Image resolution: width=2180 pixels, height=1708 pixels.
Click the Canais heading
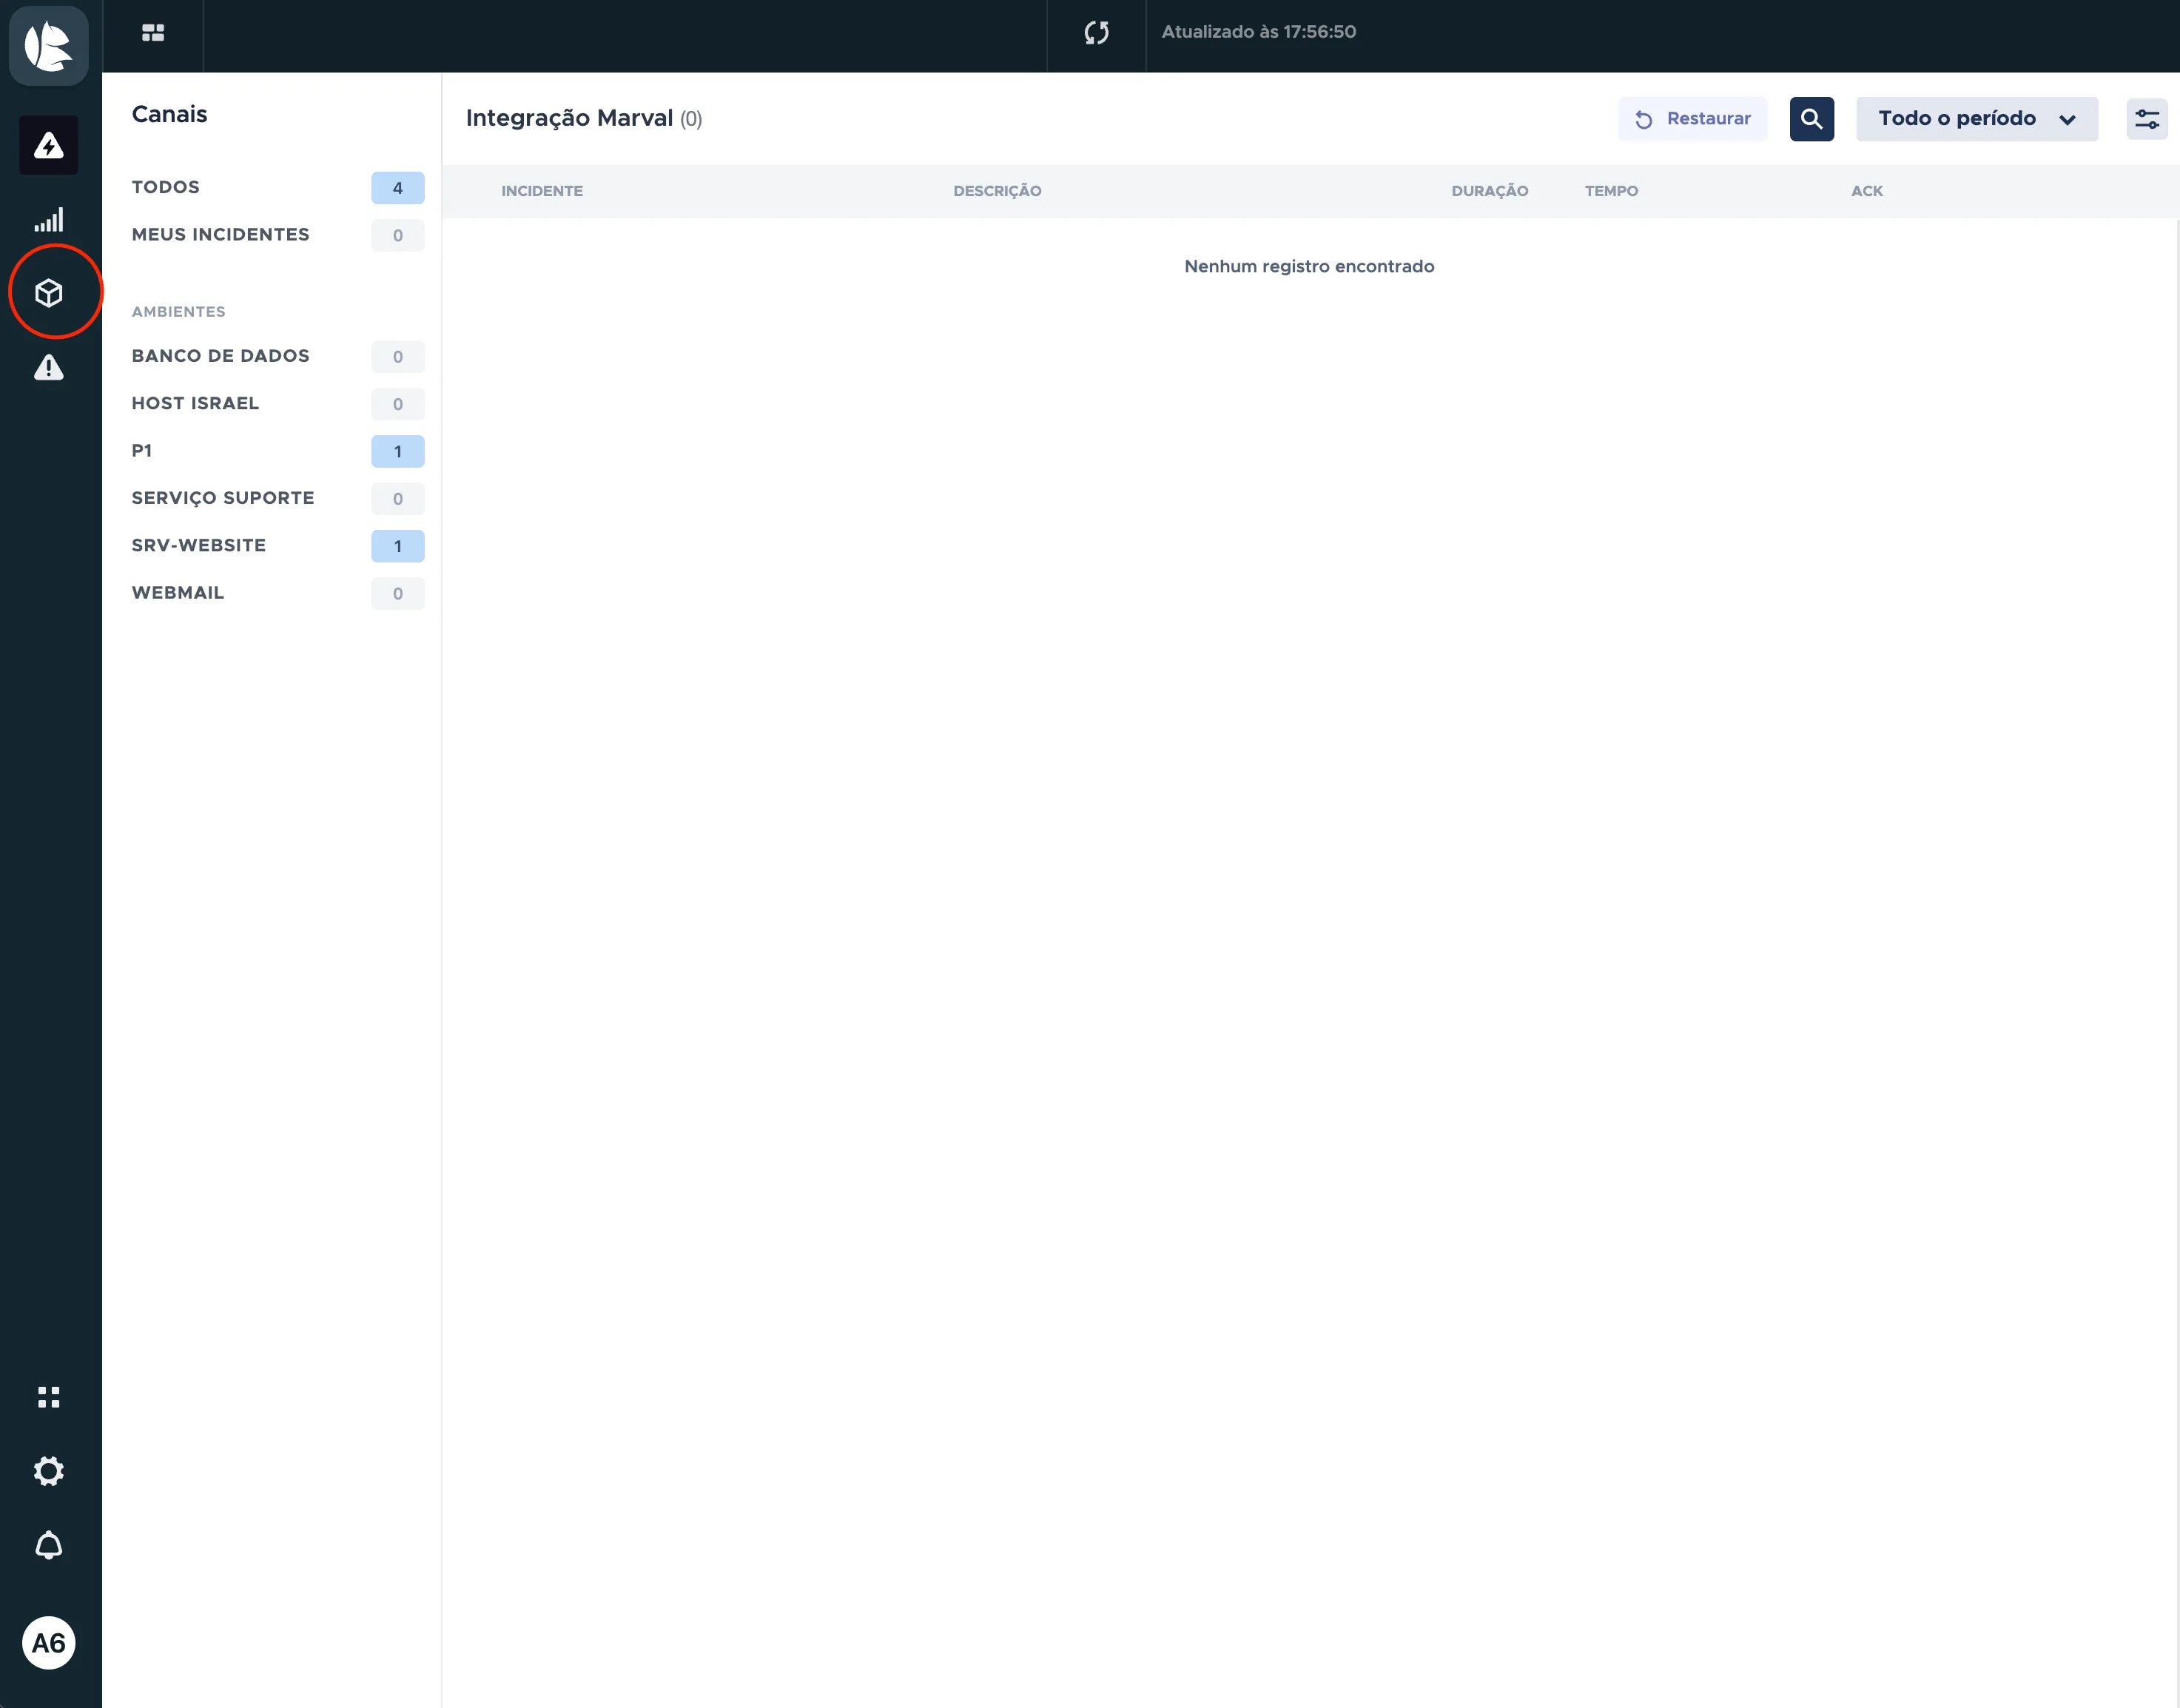coord(169,114)
